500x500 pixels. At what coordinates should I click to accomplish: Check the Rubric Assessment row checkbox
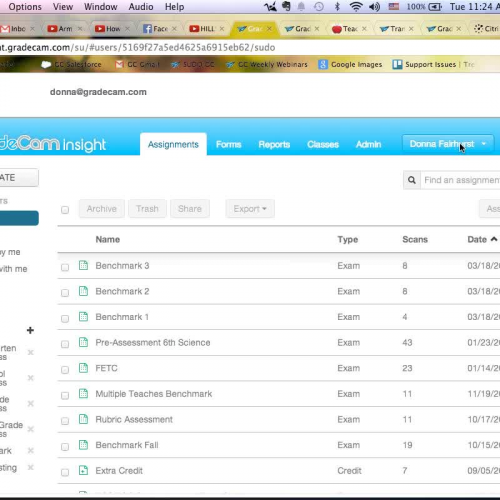(65, 421)
